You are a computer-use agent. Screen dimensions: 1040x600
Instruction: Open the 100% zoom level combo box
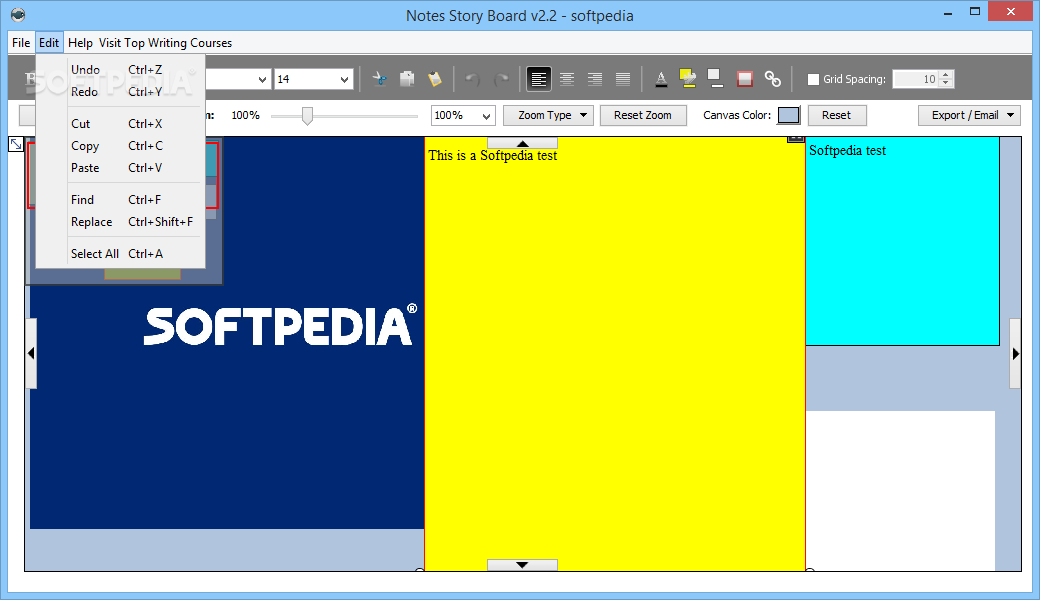(x=462, y=115)
